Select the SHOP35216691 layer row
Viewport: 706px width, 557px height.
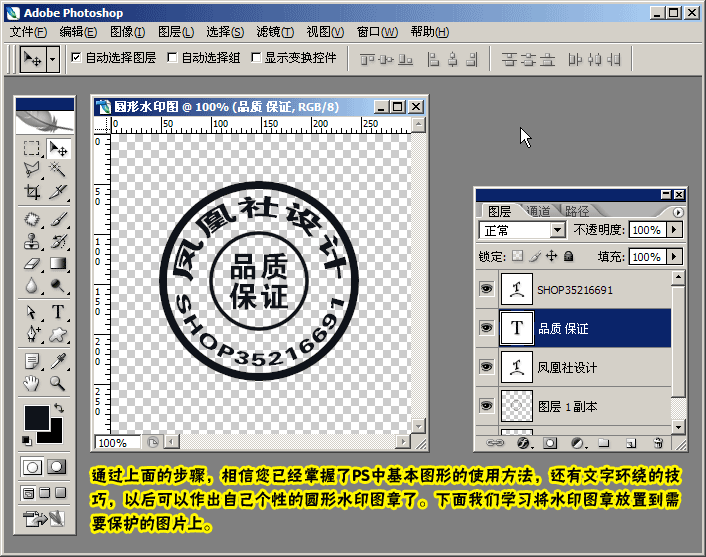[585, 289]
